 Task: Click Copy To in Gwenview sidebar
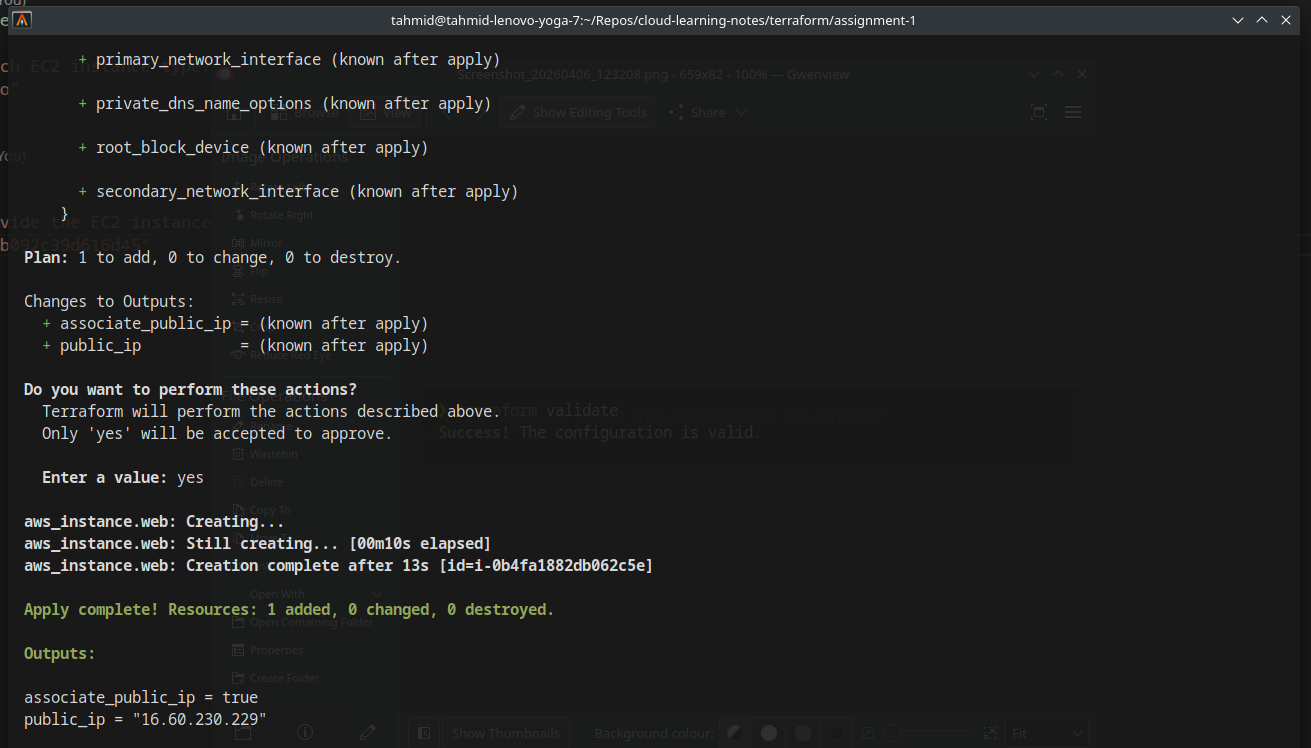click(262, 510)
